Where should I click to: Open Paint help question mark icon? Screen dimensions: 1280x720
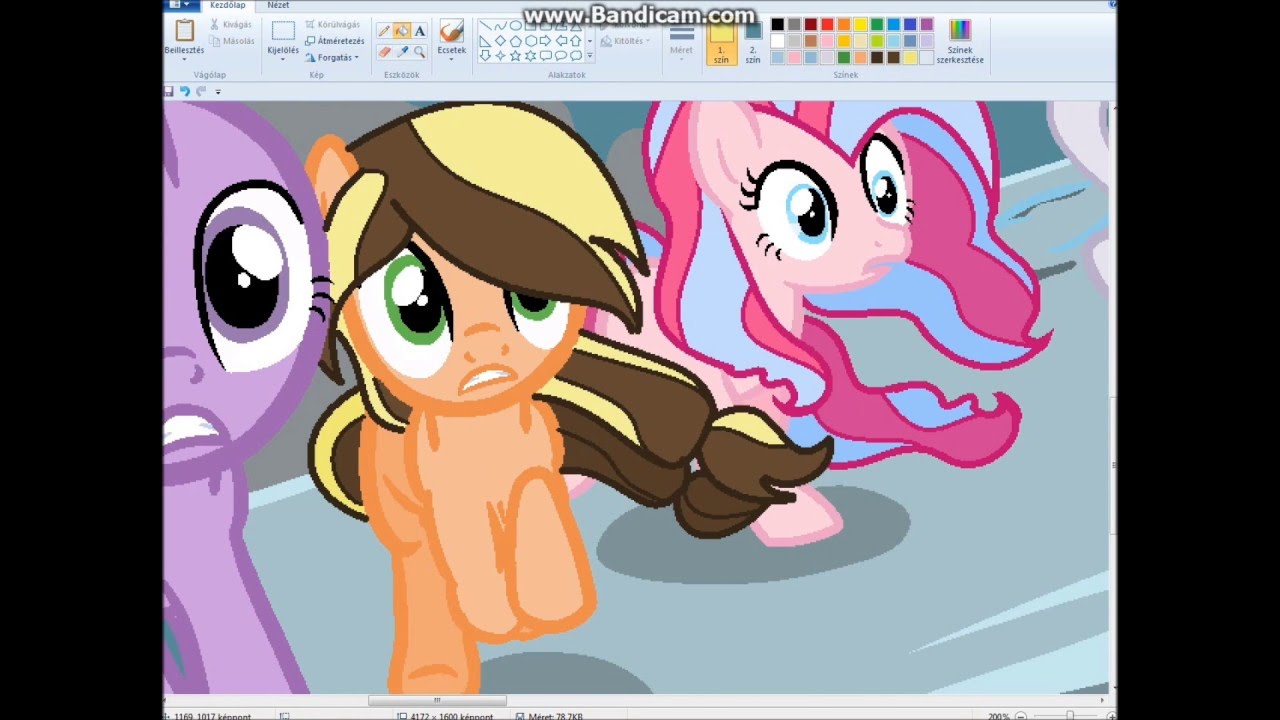coord(1112,4)
